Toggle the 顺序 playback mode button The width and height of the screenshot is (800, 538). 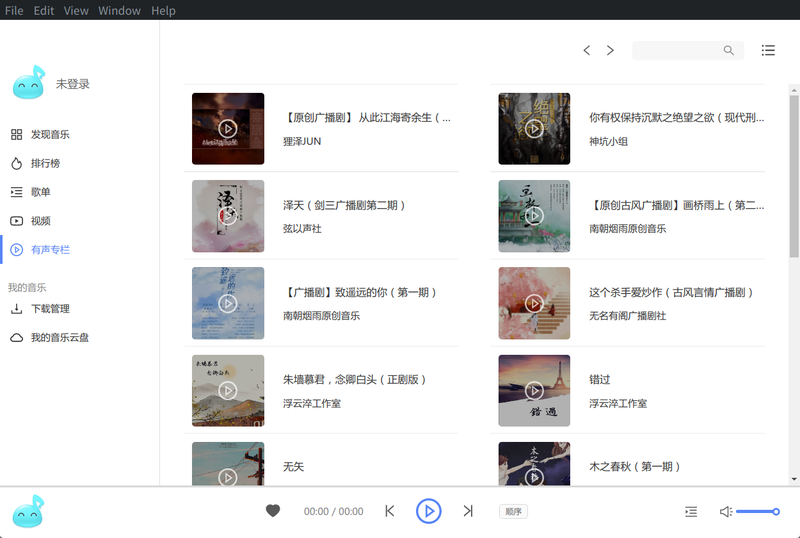coord(513,511)
